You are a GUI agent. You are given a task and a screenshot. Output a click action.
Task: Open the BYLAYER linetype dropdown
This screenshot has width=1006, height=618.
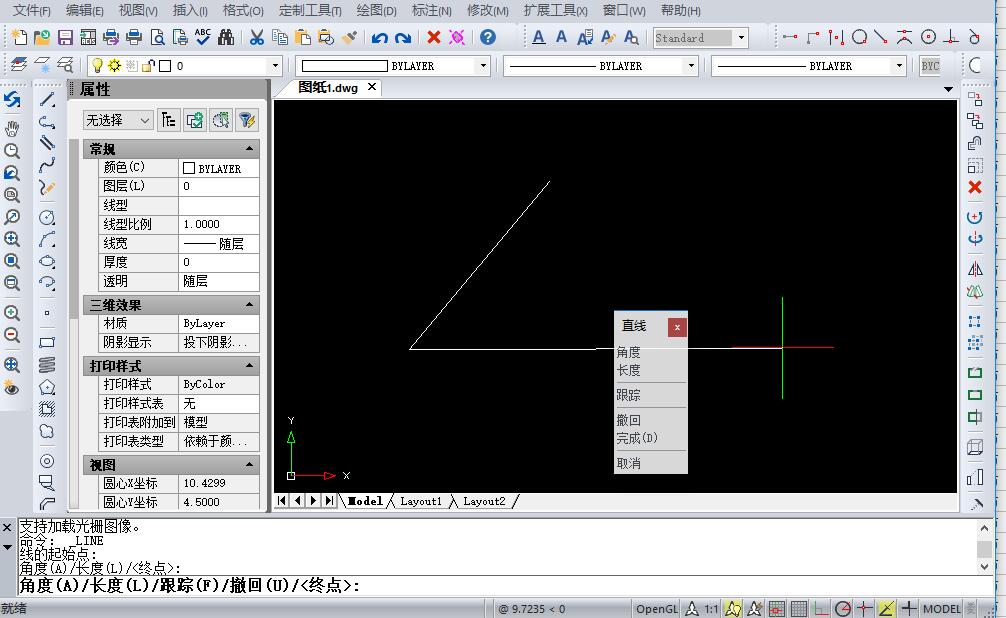click(x=691, y=65)
